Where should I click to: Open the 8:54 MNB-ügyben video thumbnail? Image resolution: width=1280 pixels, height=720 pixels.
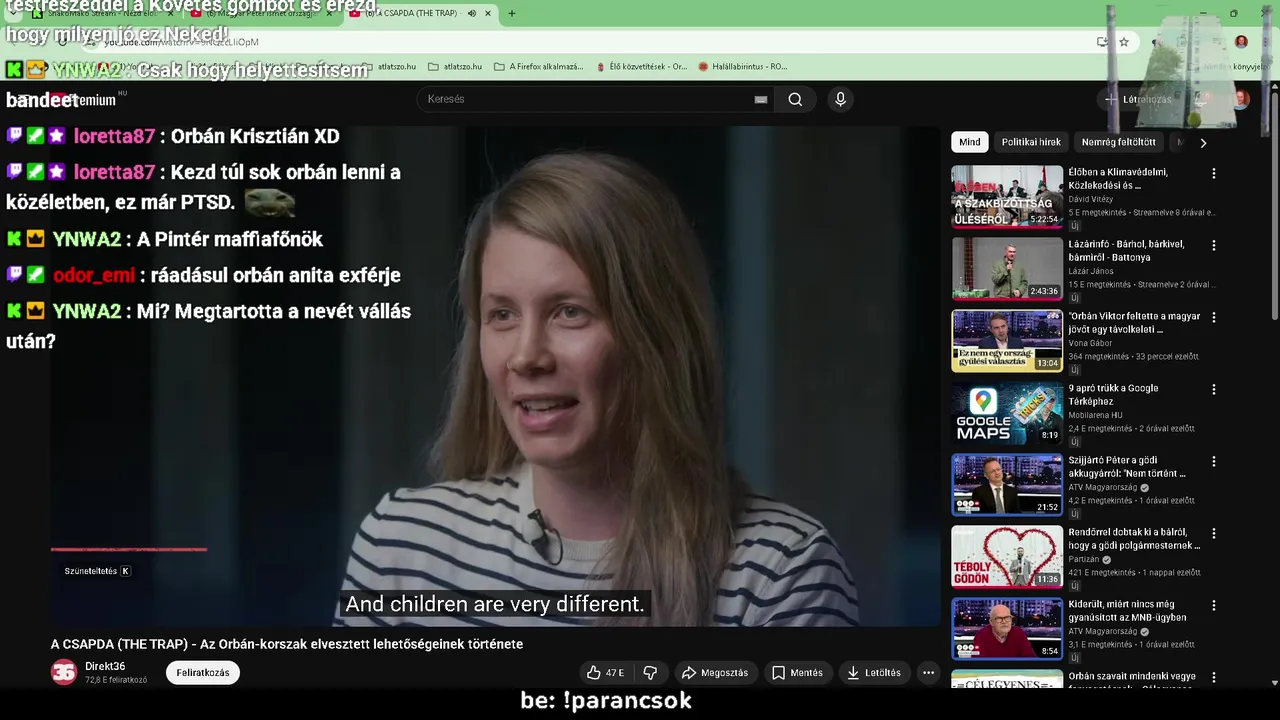pyautogui.click(x=1007, y=629)
